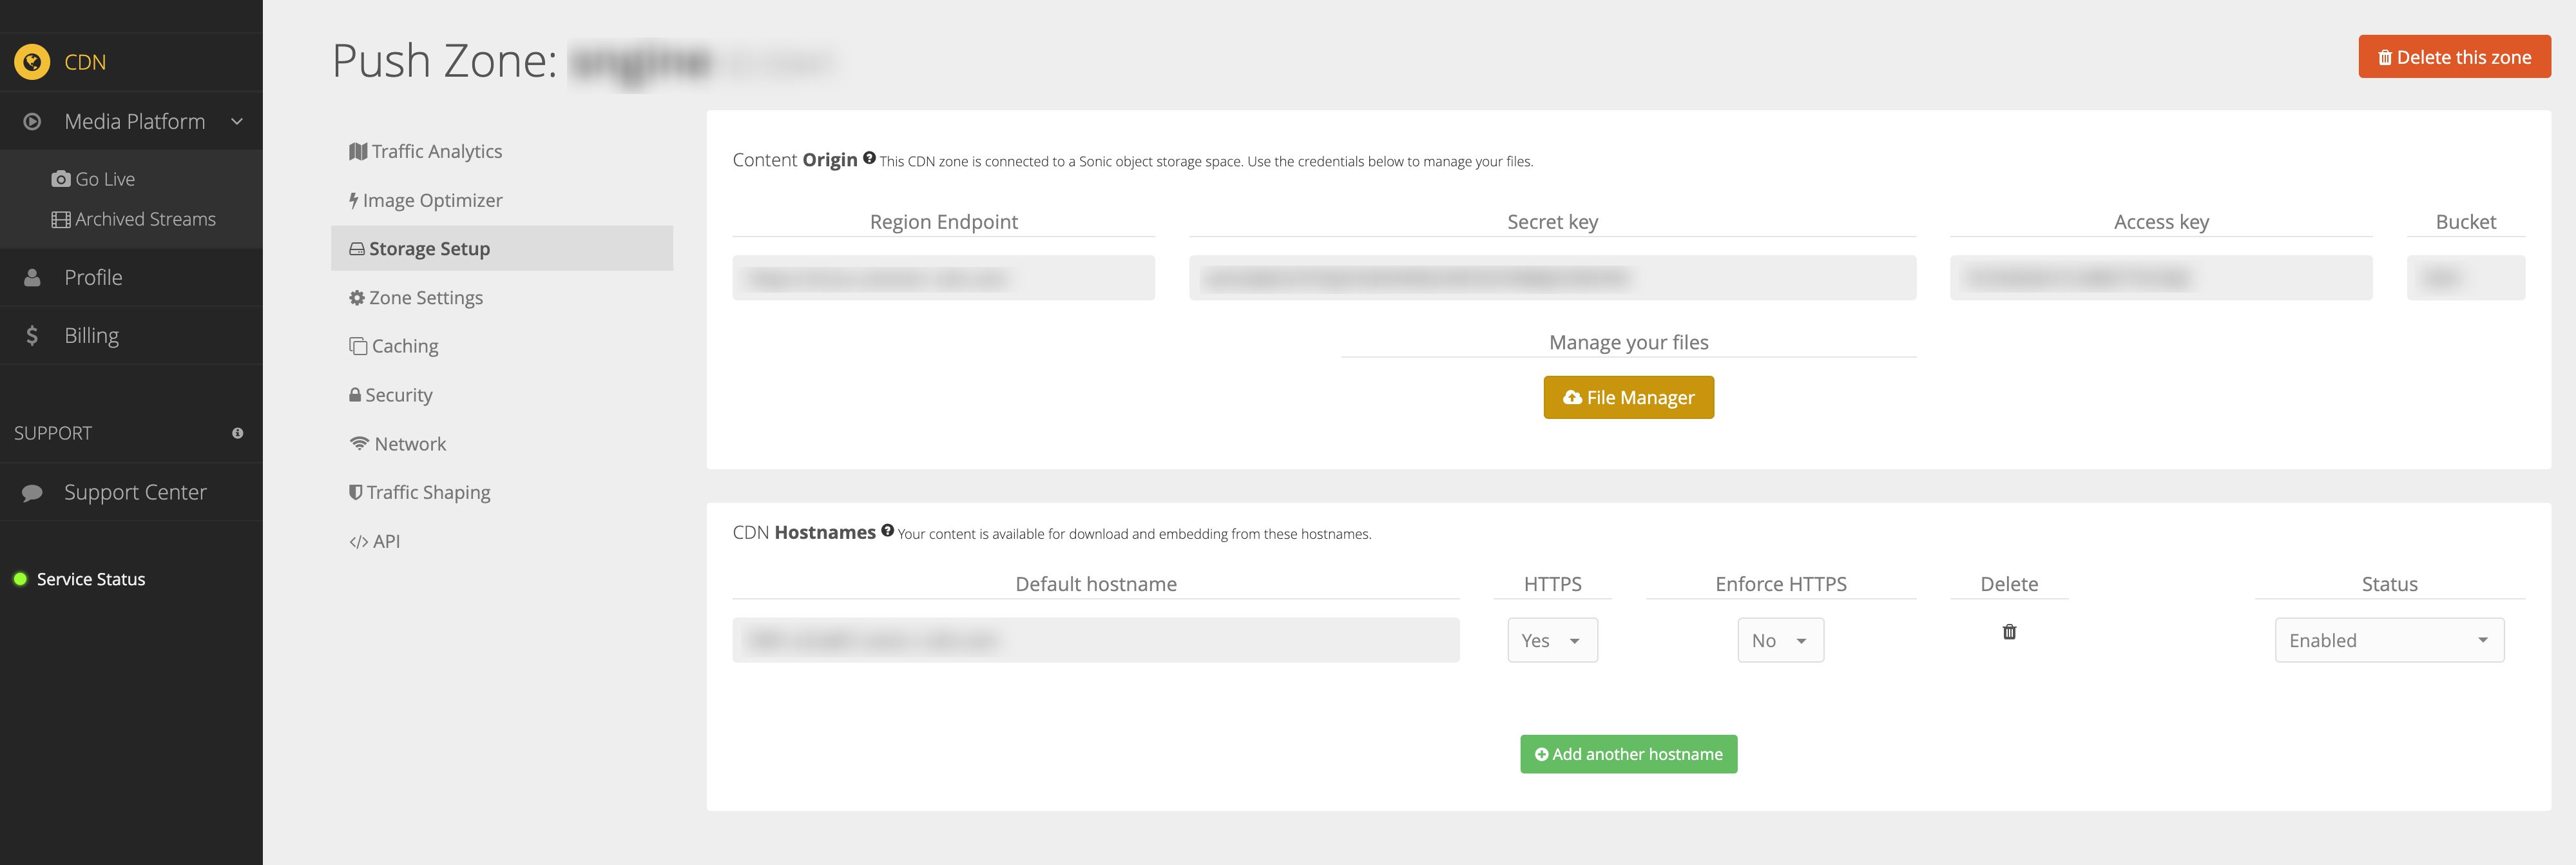The width and height of the screenshot is (2576, 865).
Task: Click the CDN Hostnames help question icon
Action: point(887,531)
